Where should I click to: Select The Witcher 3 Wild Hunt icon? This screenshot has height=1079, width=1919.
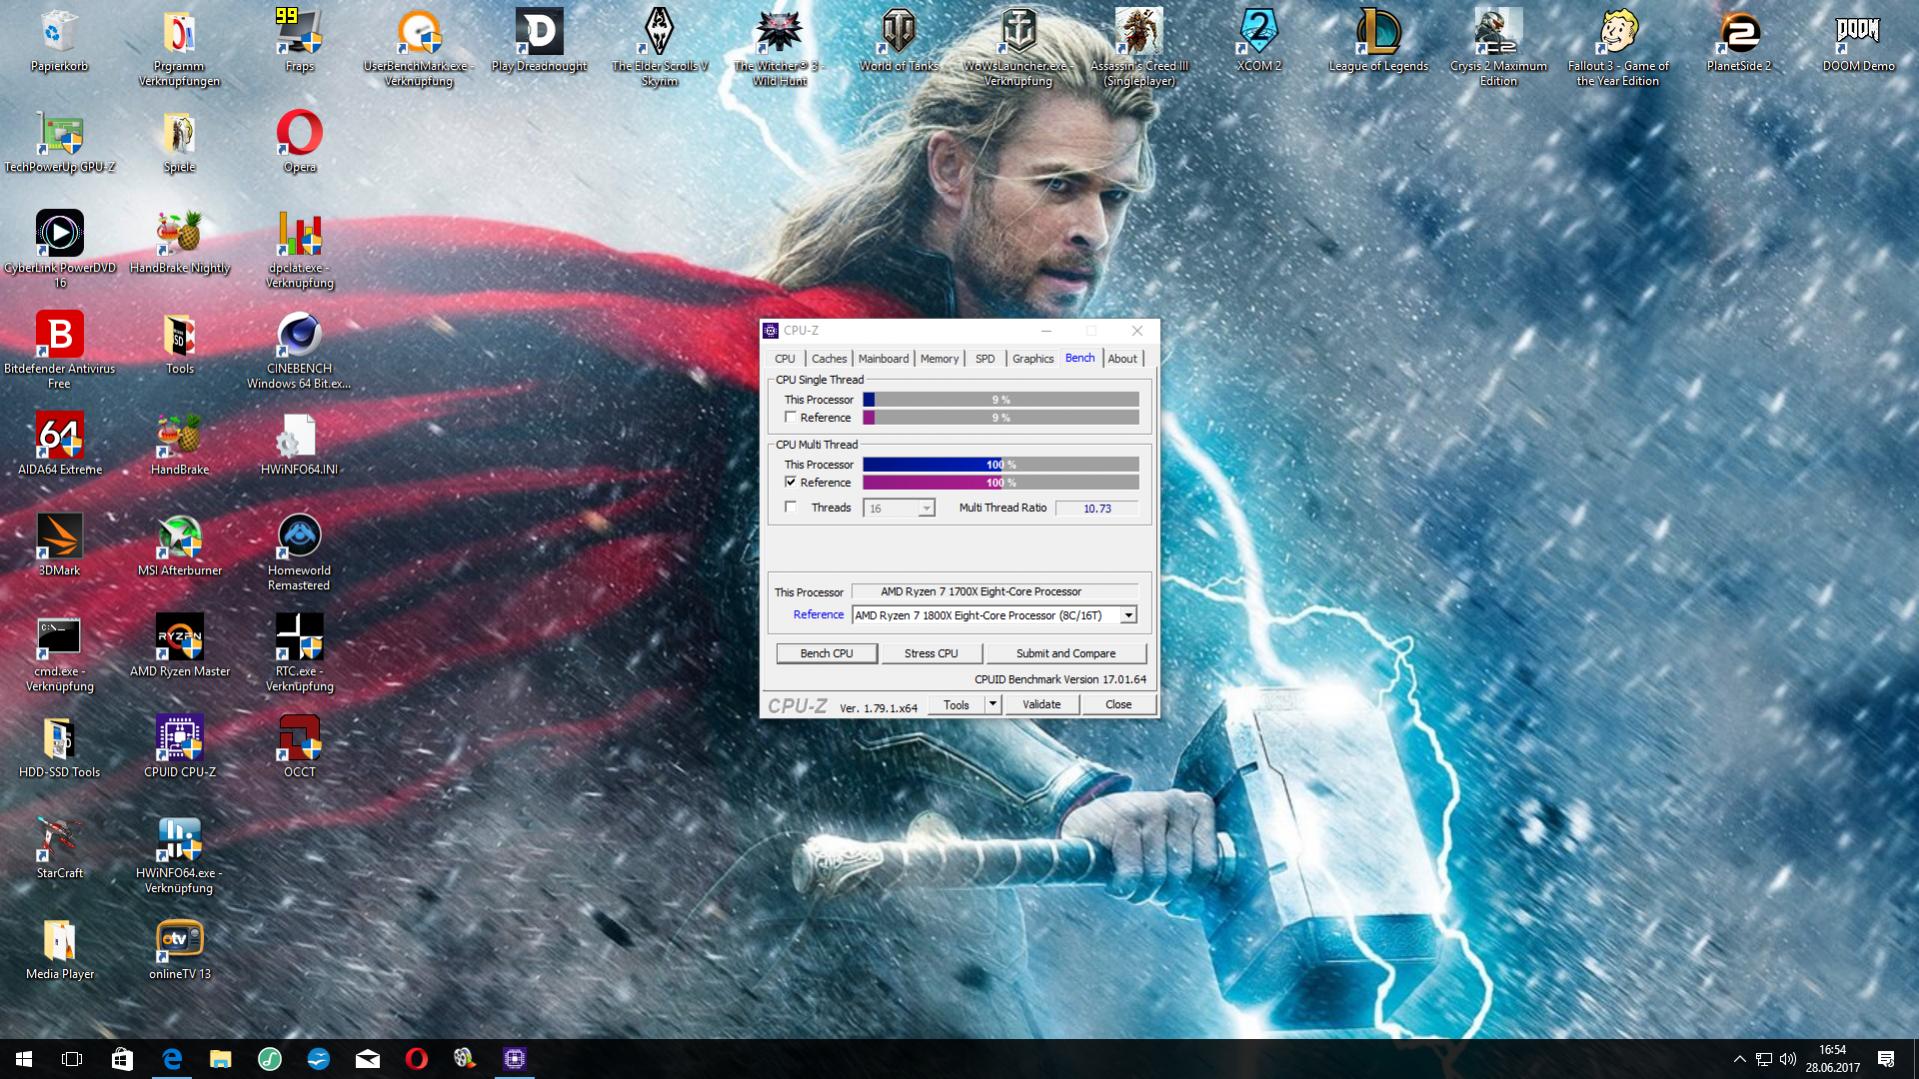[x=779, y=48]
